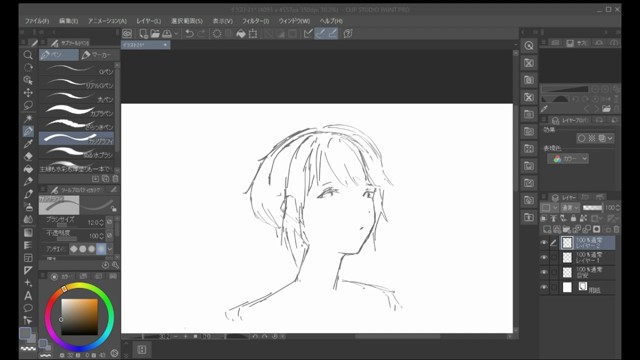Select the Gradient tool
The width and height of the screenshot is (640, 360).
(28, 233)
